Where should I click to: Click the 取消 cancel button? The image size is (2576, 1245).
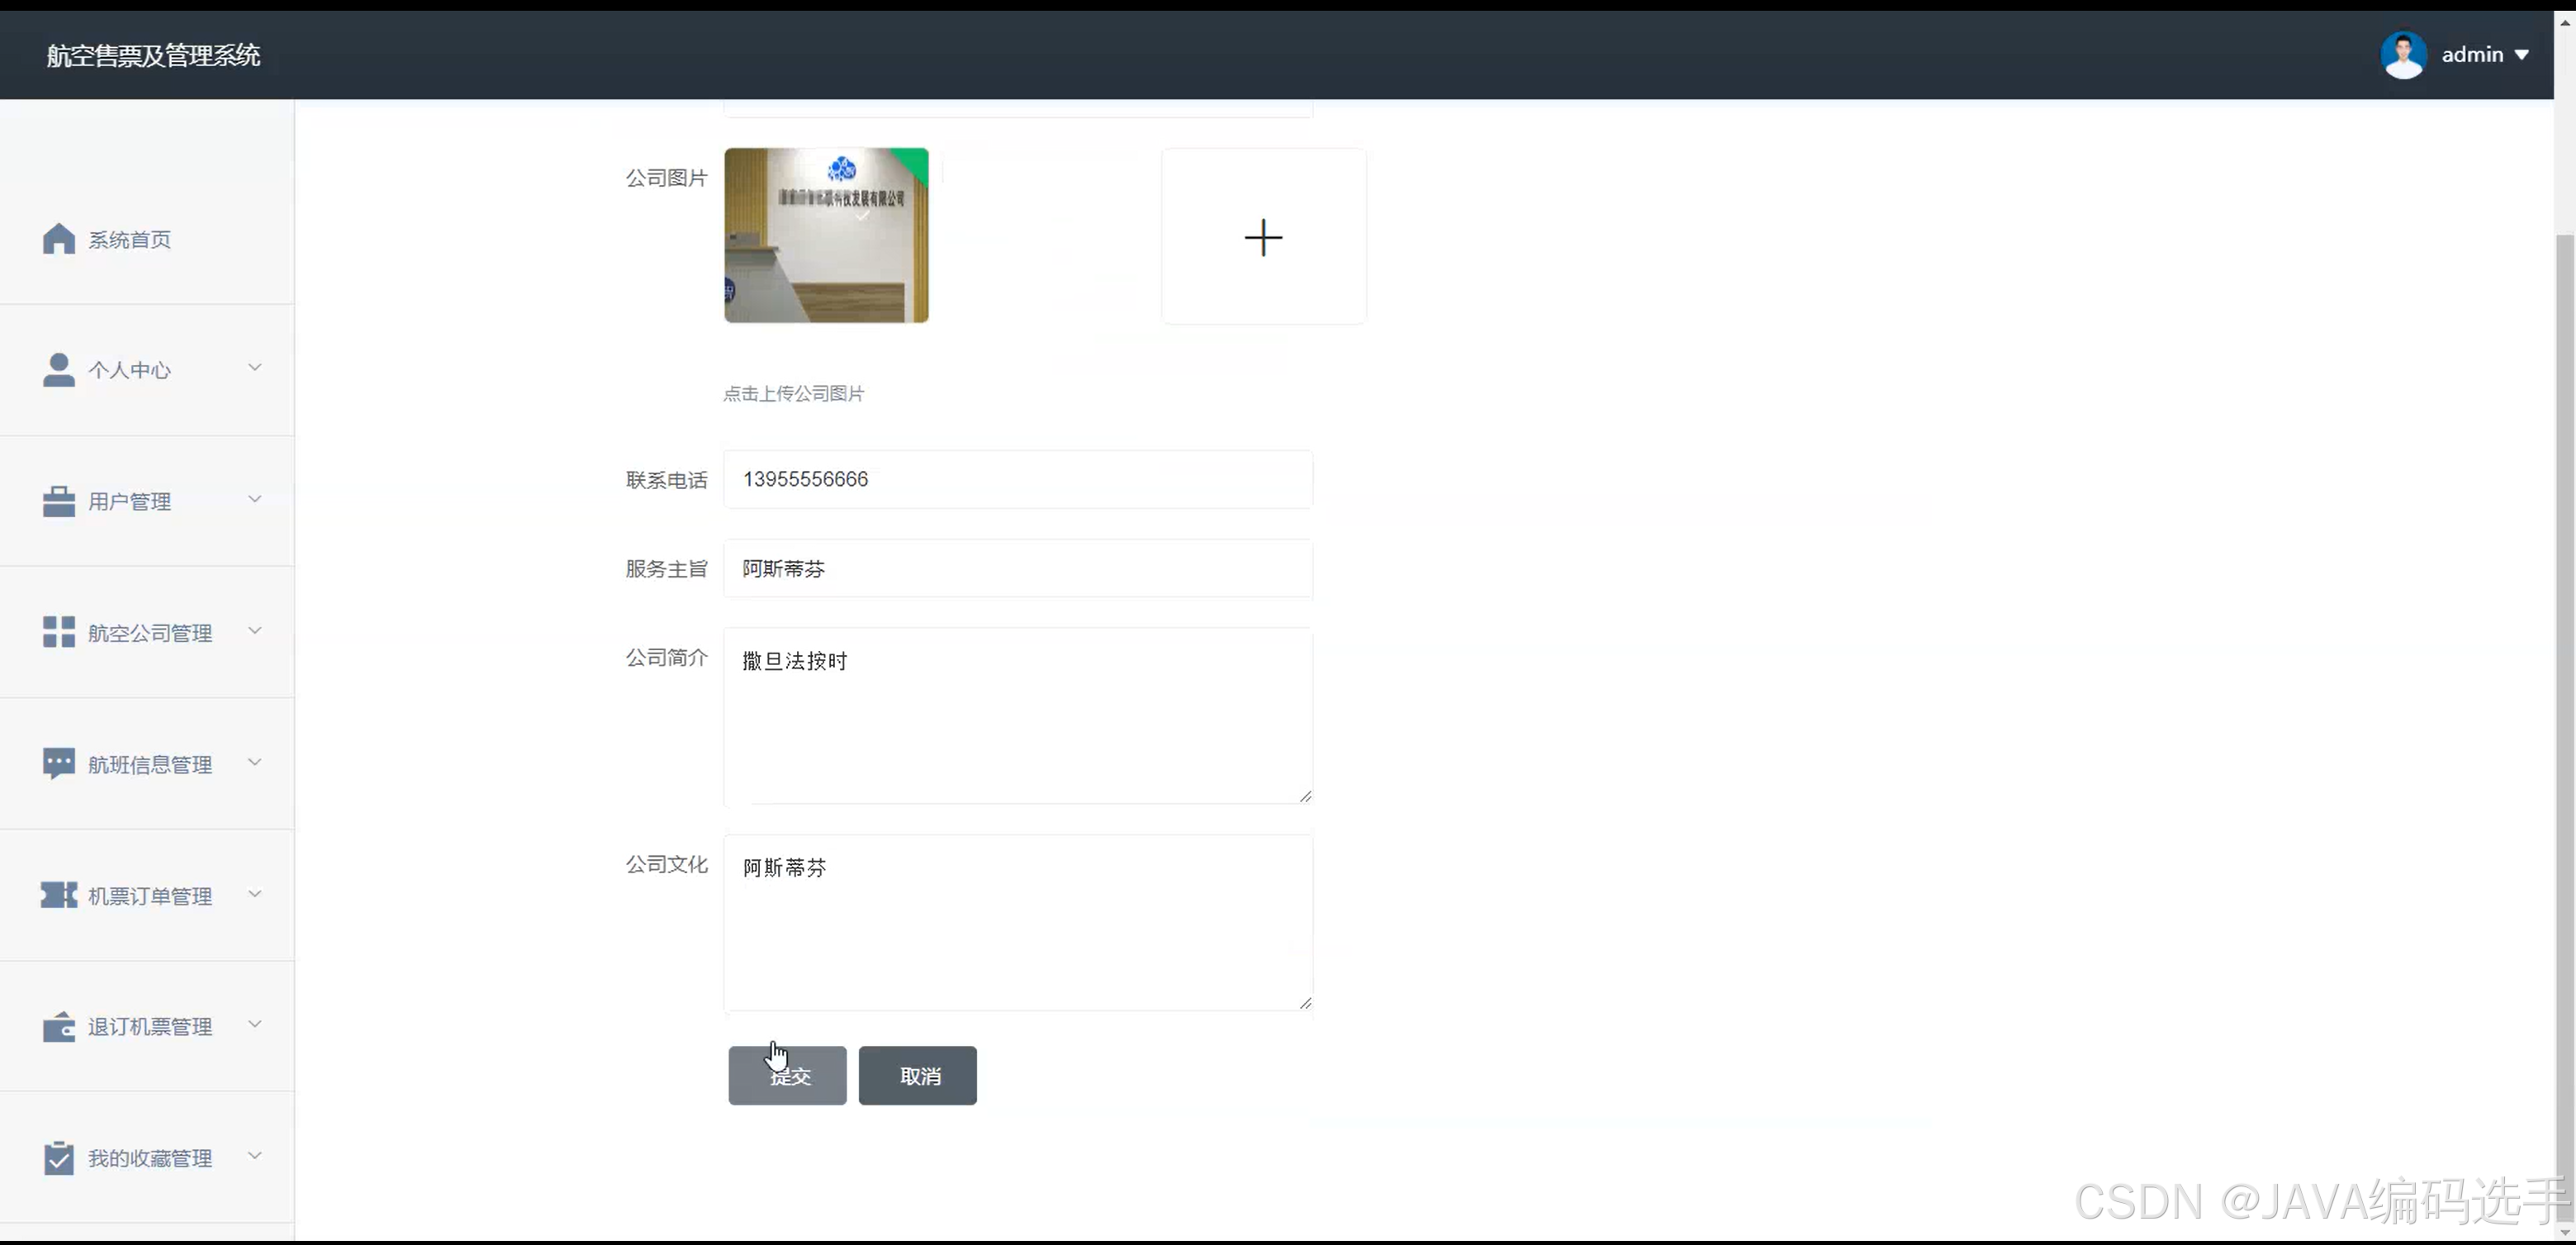917,1076
